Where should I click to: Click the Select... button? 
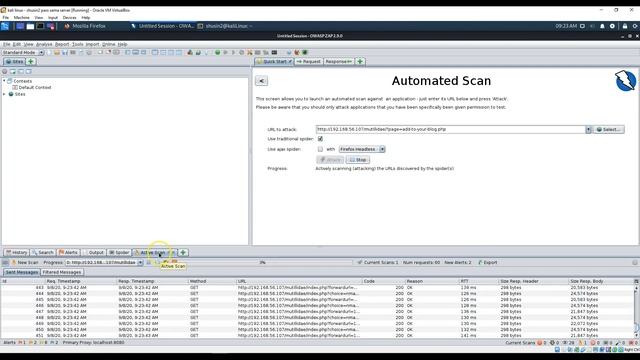(x=608, y=129)
